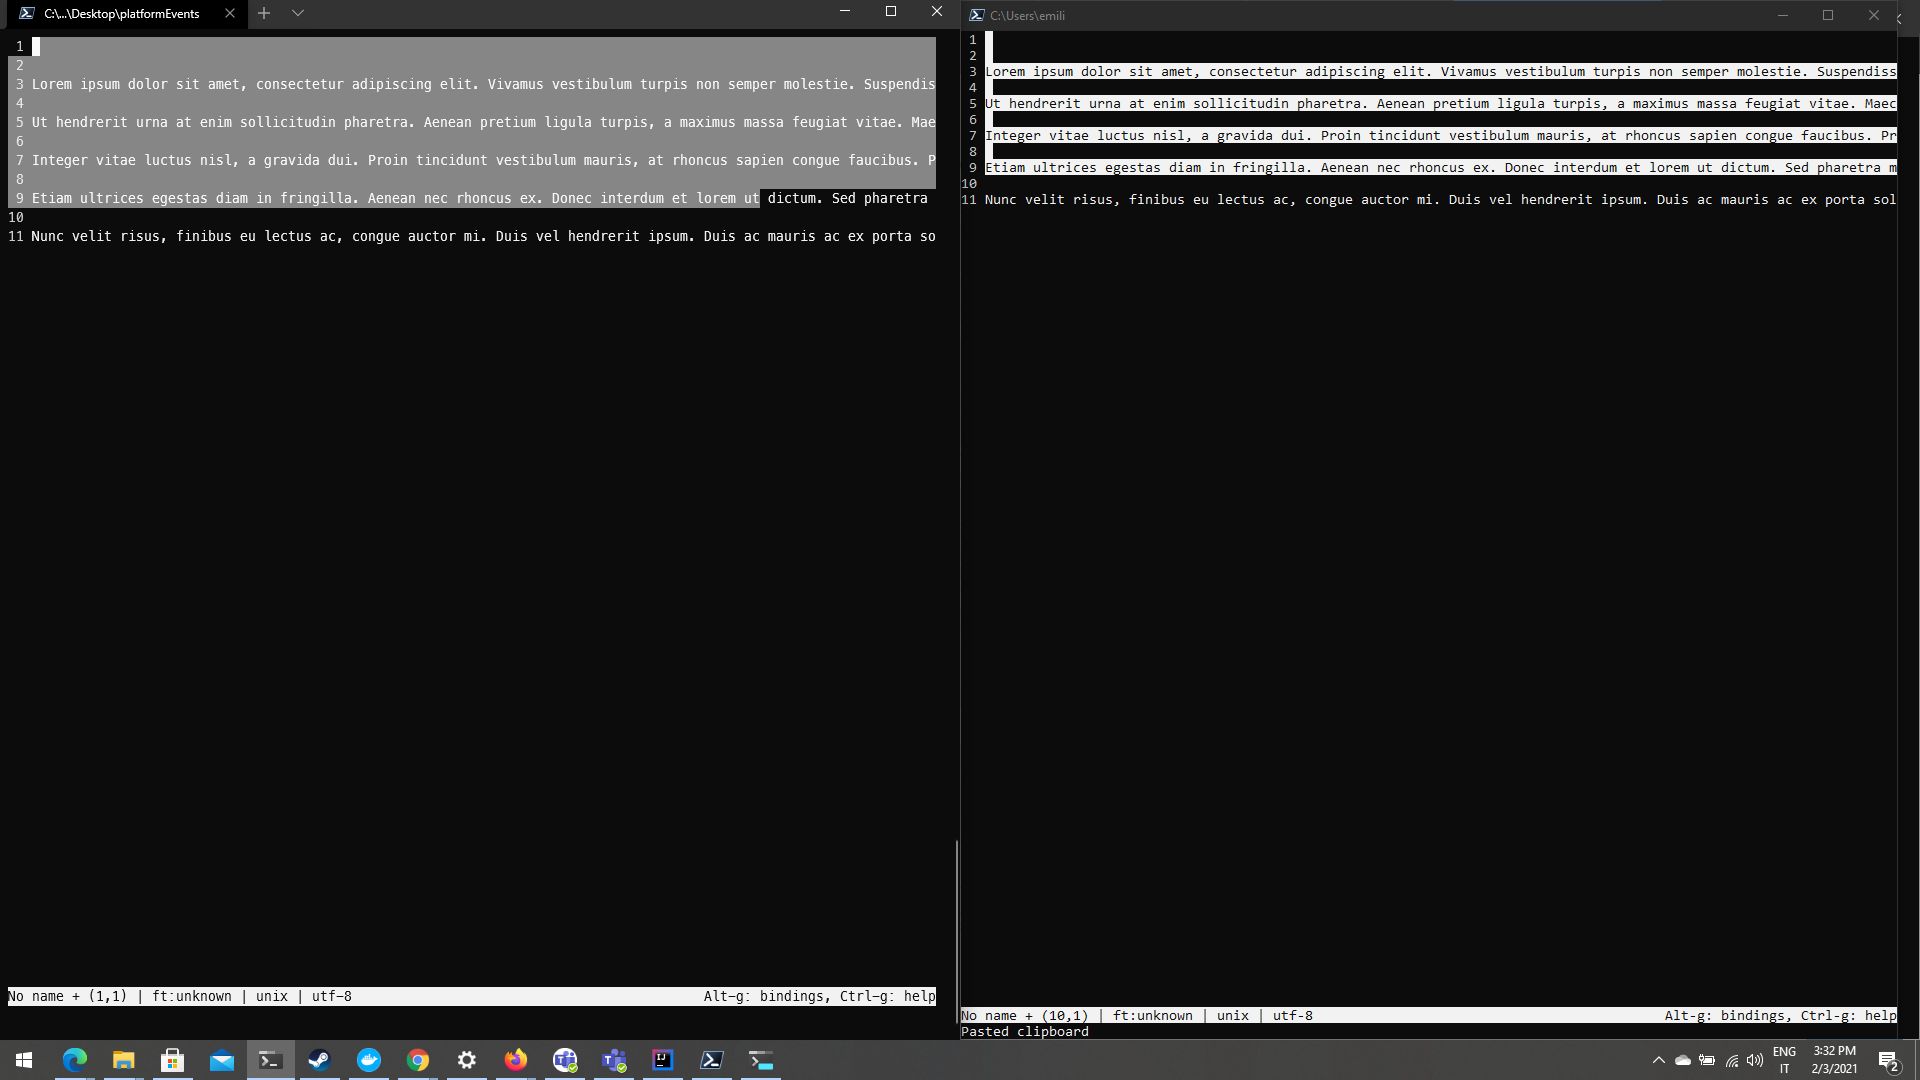Open IntelliJ IDEA taskbar icon
1920x1080 pixels.
click(663, 1060)
